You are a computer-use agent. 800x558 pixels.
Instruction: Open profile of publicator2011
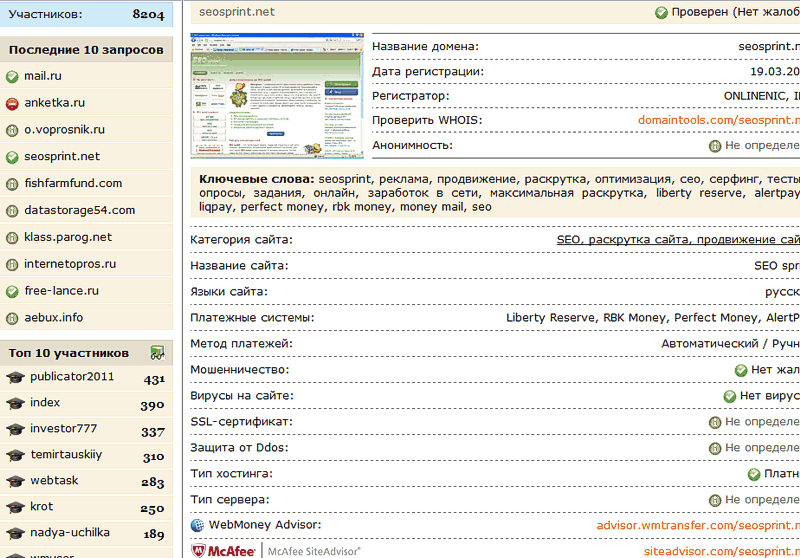click(x=72, y=376)
